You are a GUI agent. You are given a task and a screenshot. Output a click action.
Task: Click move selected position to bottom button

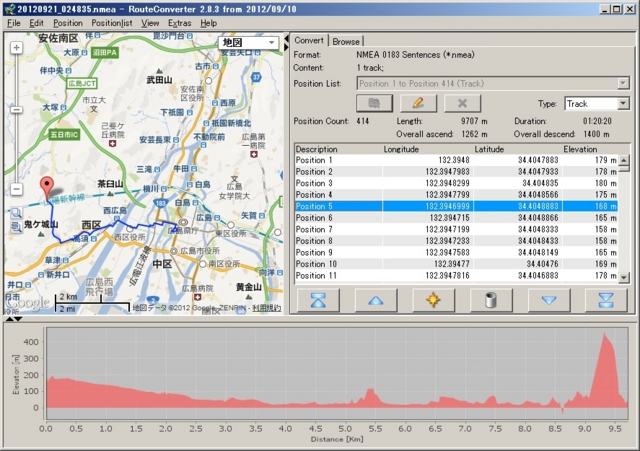(606, 300)
